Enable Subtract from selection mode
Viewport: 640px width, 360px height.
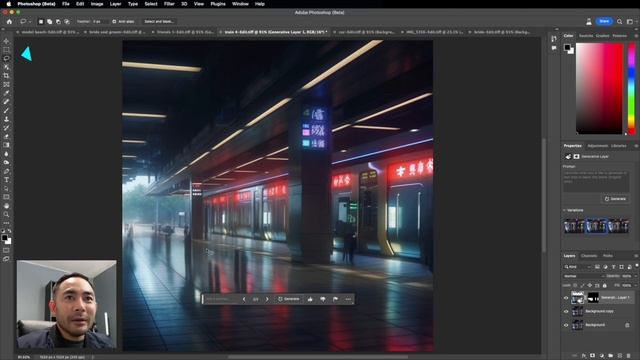58,21
